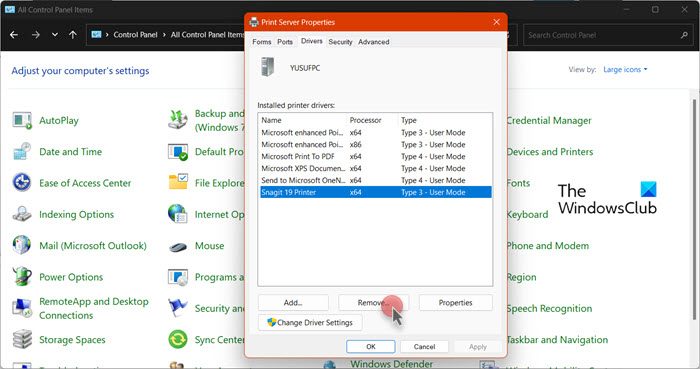Open the Storage Spaces icon

tap(22, 340)
